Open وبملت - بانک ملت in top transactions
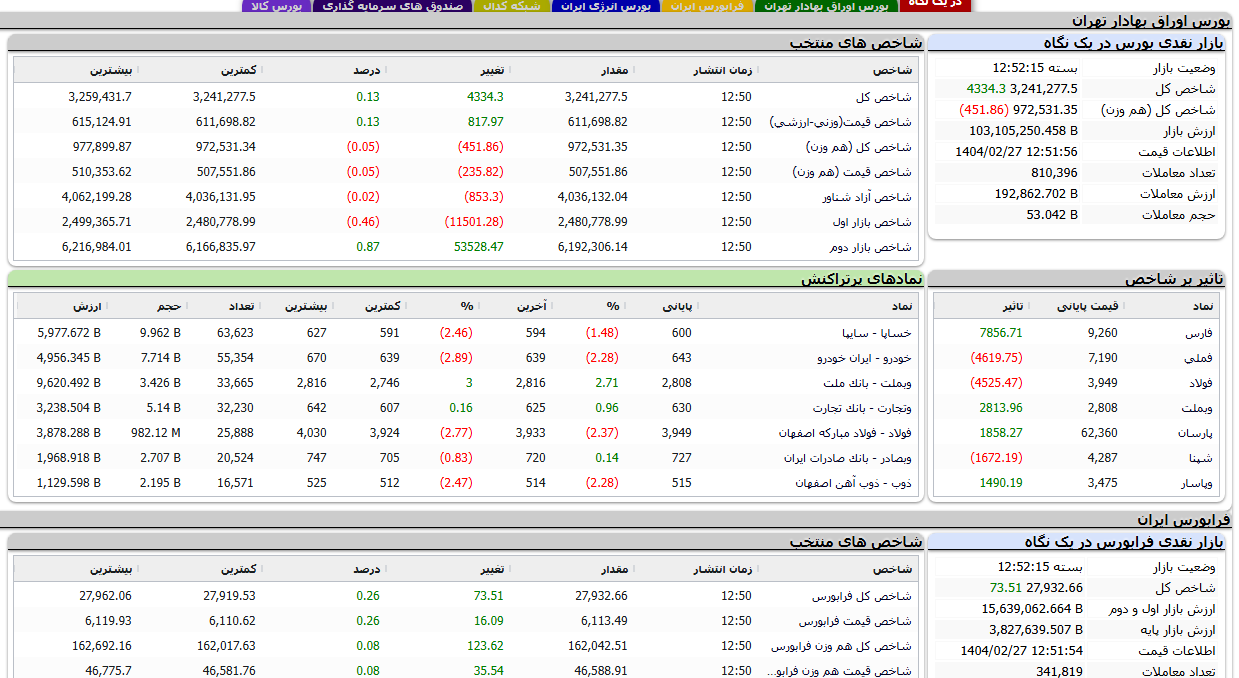Viewport: 1239px width, 678px height. (x=868, y=383)
